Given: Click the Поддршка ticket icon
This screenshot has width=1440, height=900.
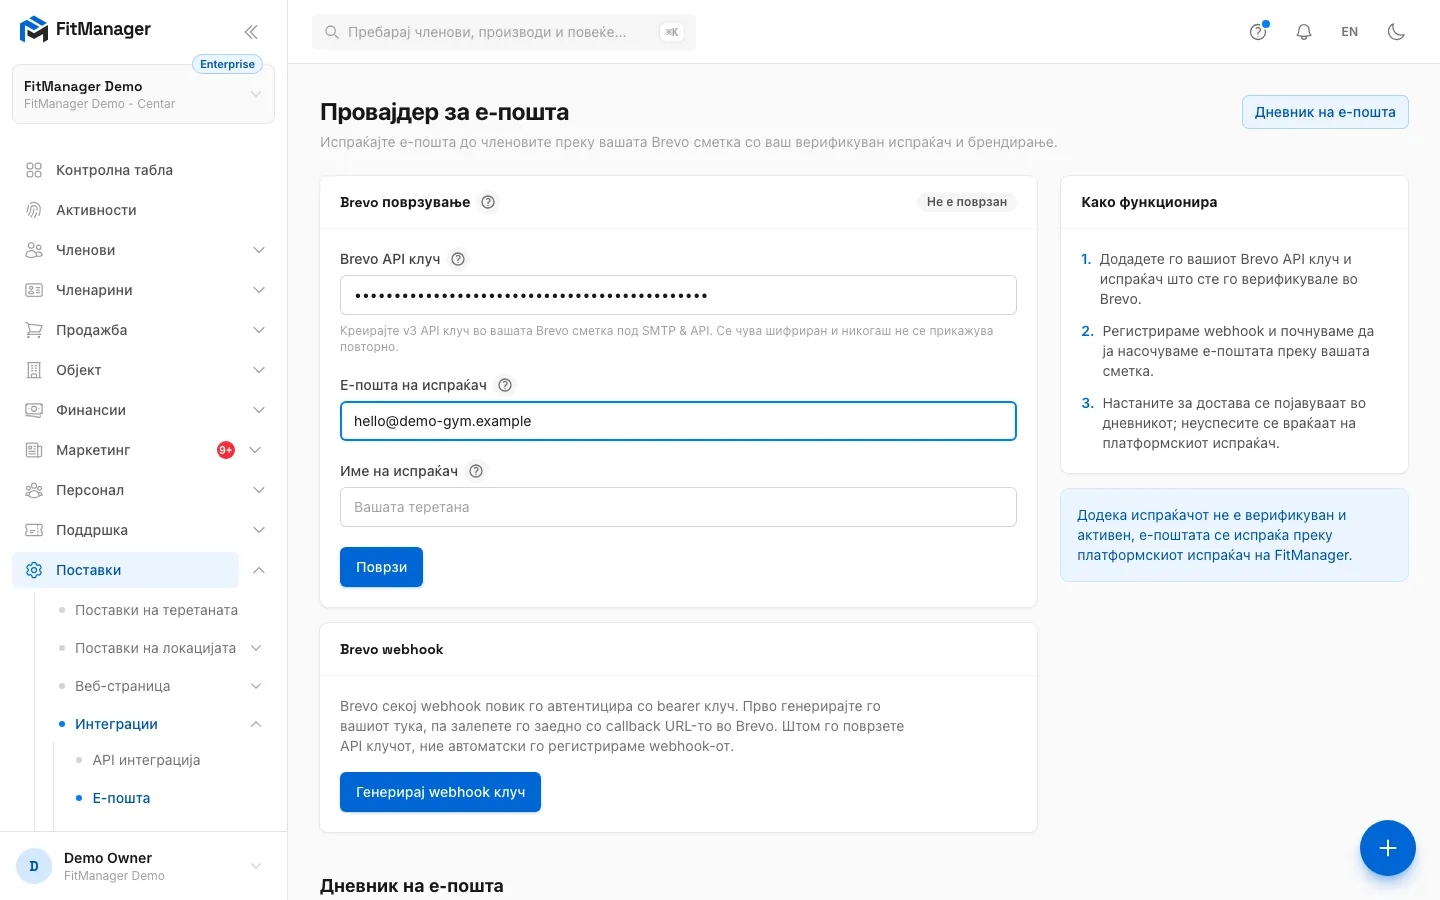Looking at the screenshot, I should pyautogui.click(x=34, y=530).
